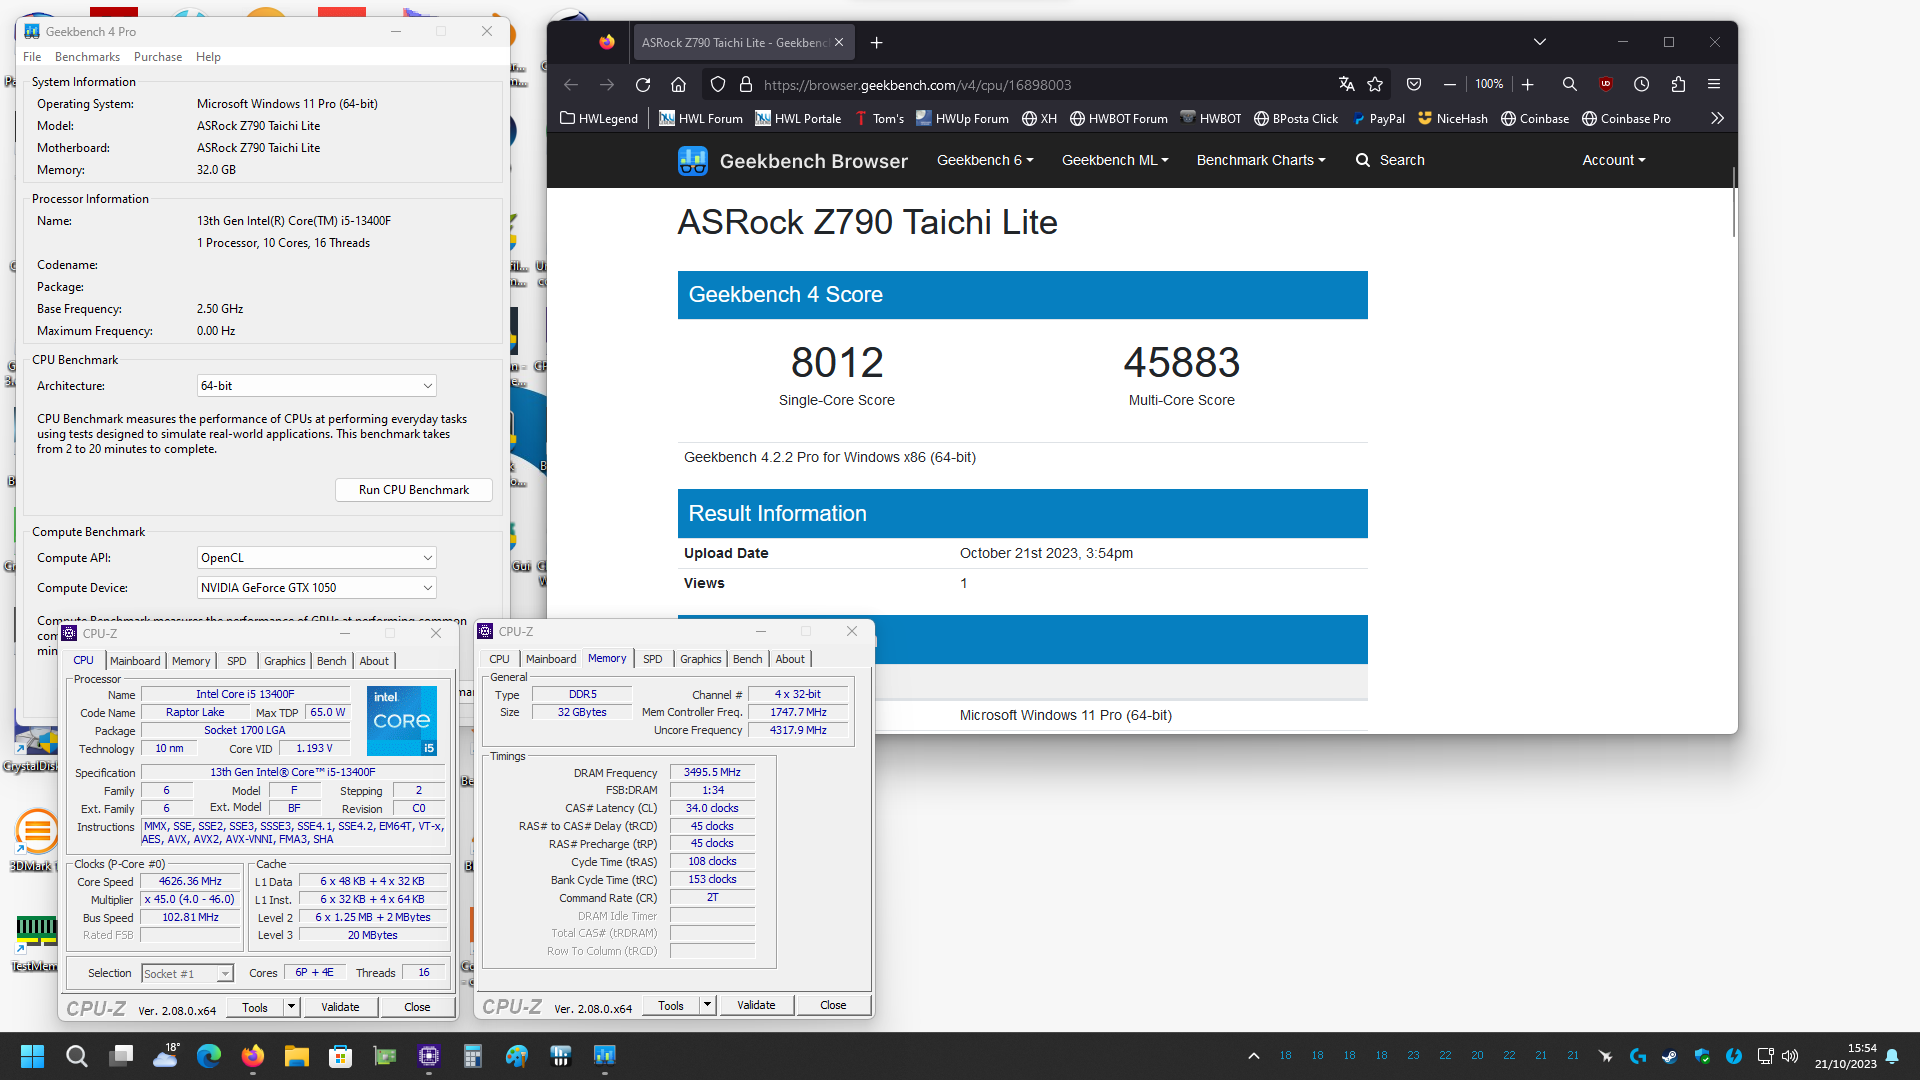Image resolution: width=1920 pixels, height=1080 pixels.
Task: Open Microsoft Edge from taskbar
Action: [208, 1056]
